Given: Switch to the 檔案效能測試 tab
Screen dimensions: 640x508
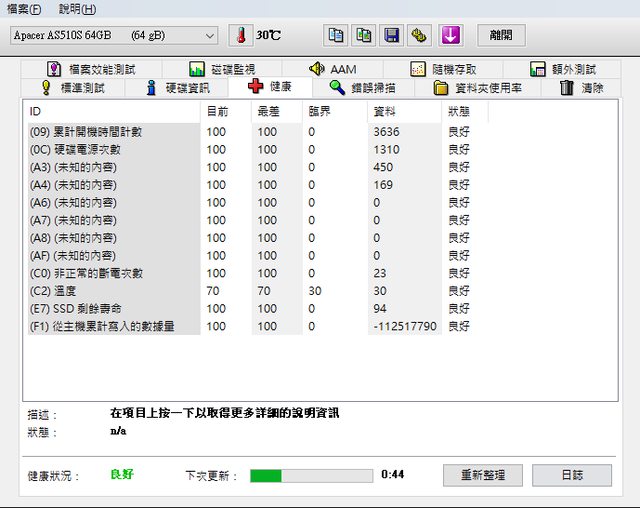Looking at the screenshot, I should [x=90, y=69].
